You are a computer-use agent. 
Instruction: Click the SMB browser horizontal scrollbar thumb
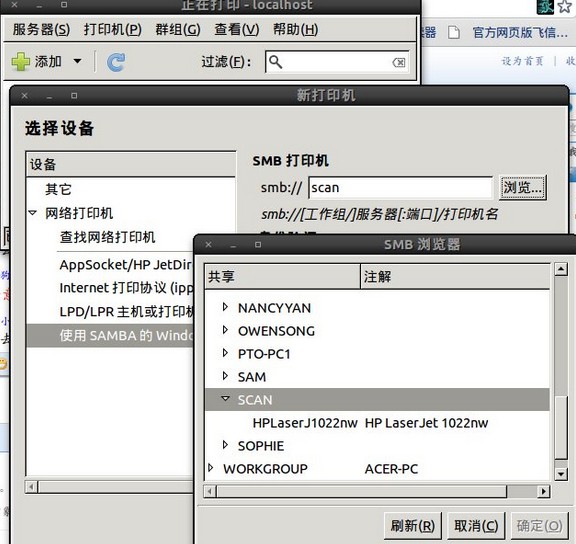click(361, 491)
